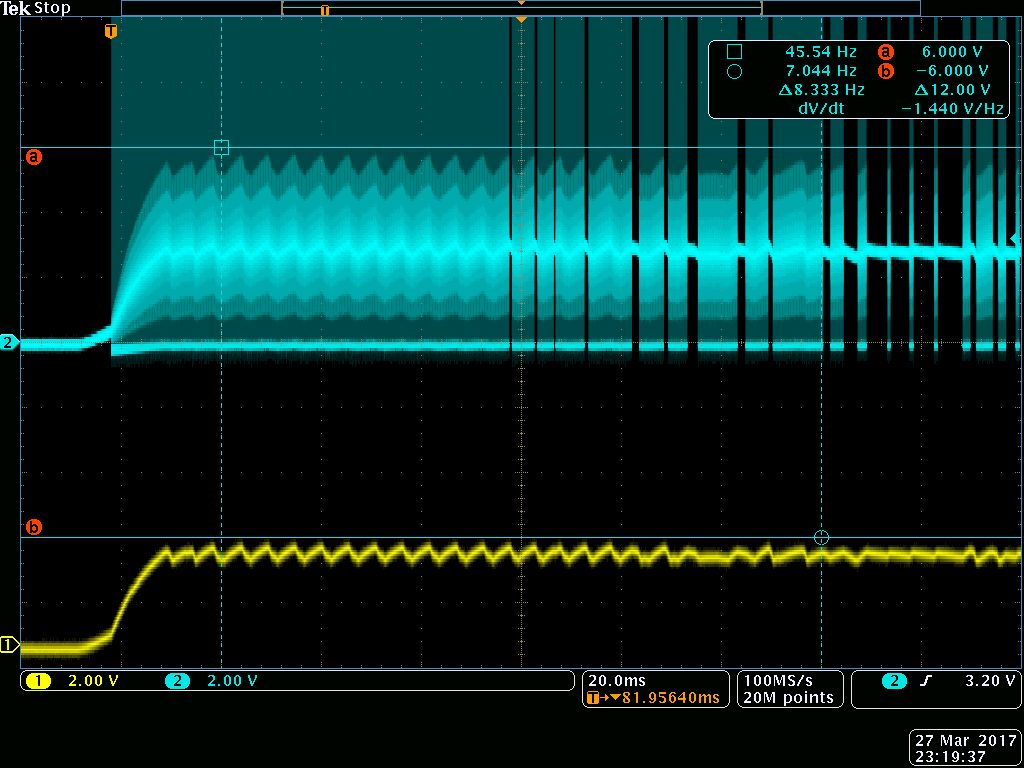Viewport: 1024px width, 768px height.
Task: Click the 6.000 V cursor a value
Action: tap(954, 52)
